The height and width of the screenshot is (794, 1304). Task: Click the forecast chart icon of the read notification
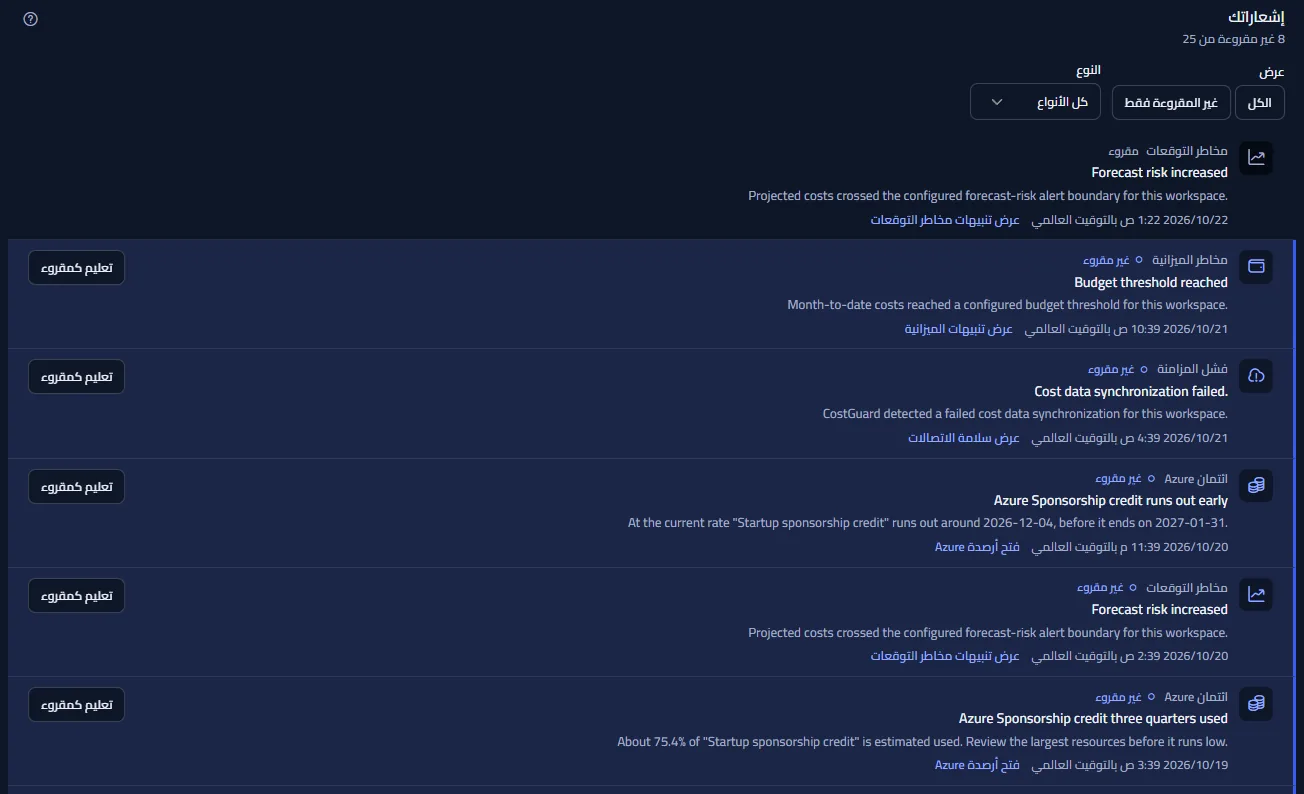click(x=1256, y=158)
